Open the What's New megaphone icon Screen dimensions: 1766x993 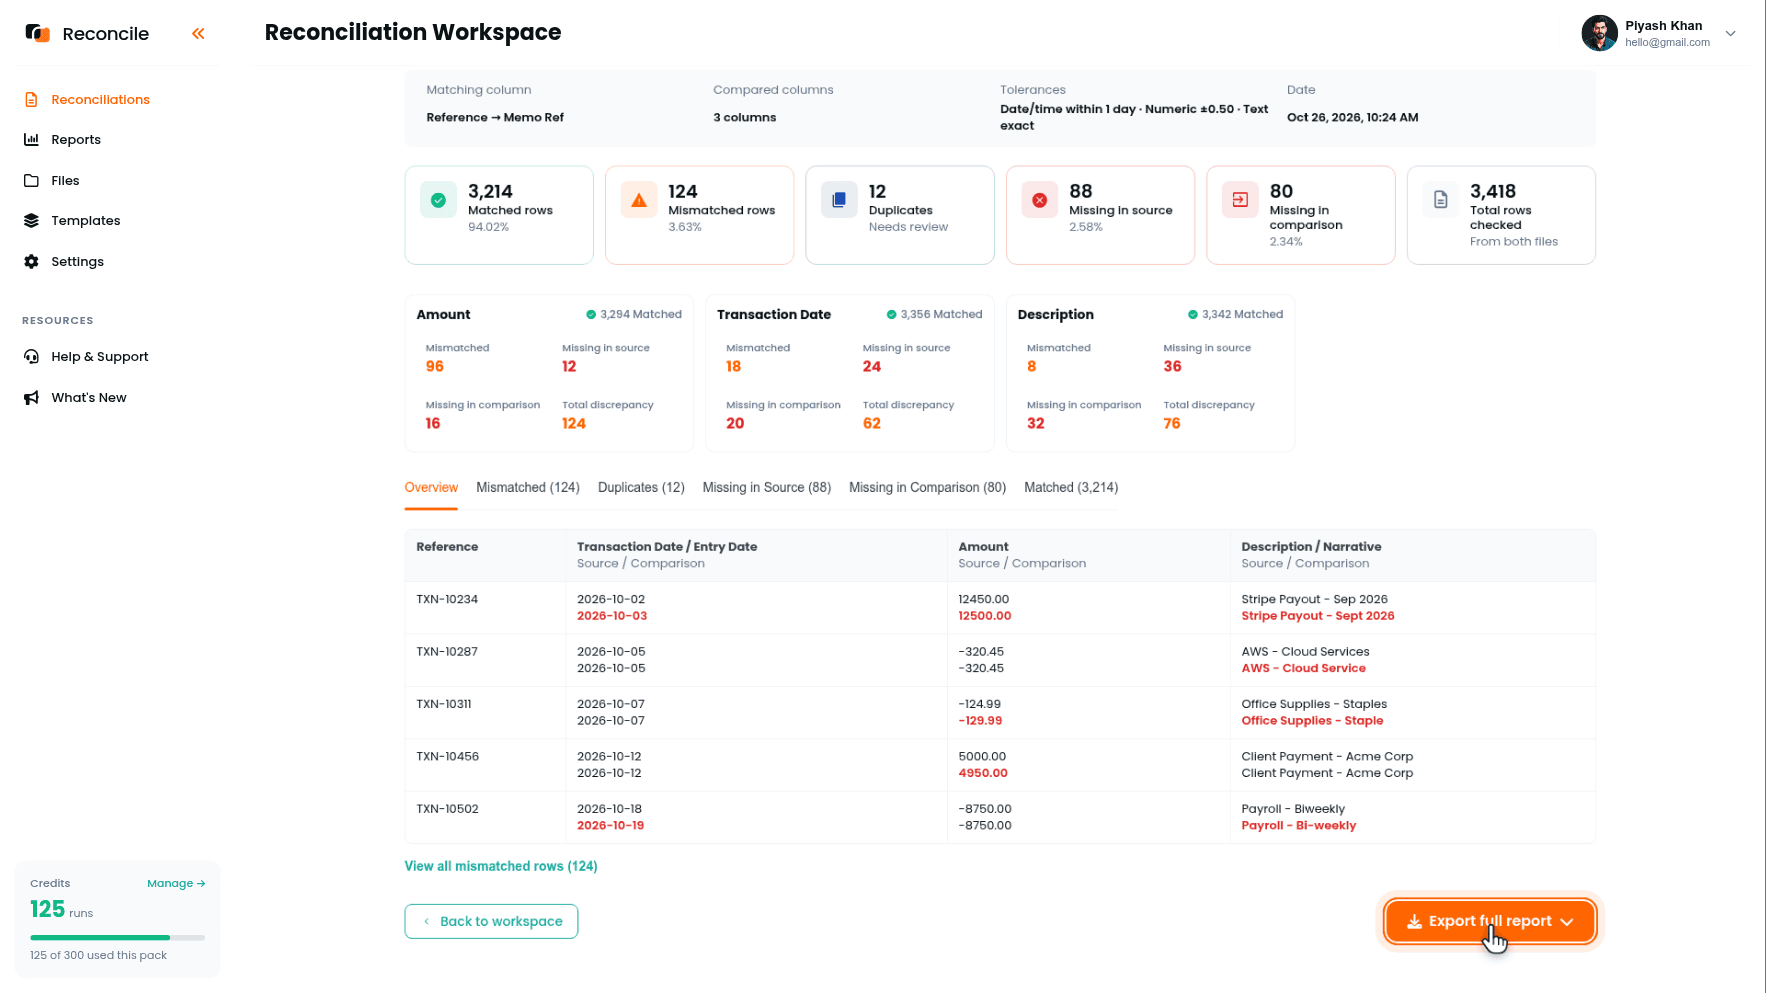(31, 398)
